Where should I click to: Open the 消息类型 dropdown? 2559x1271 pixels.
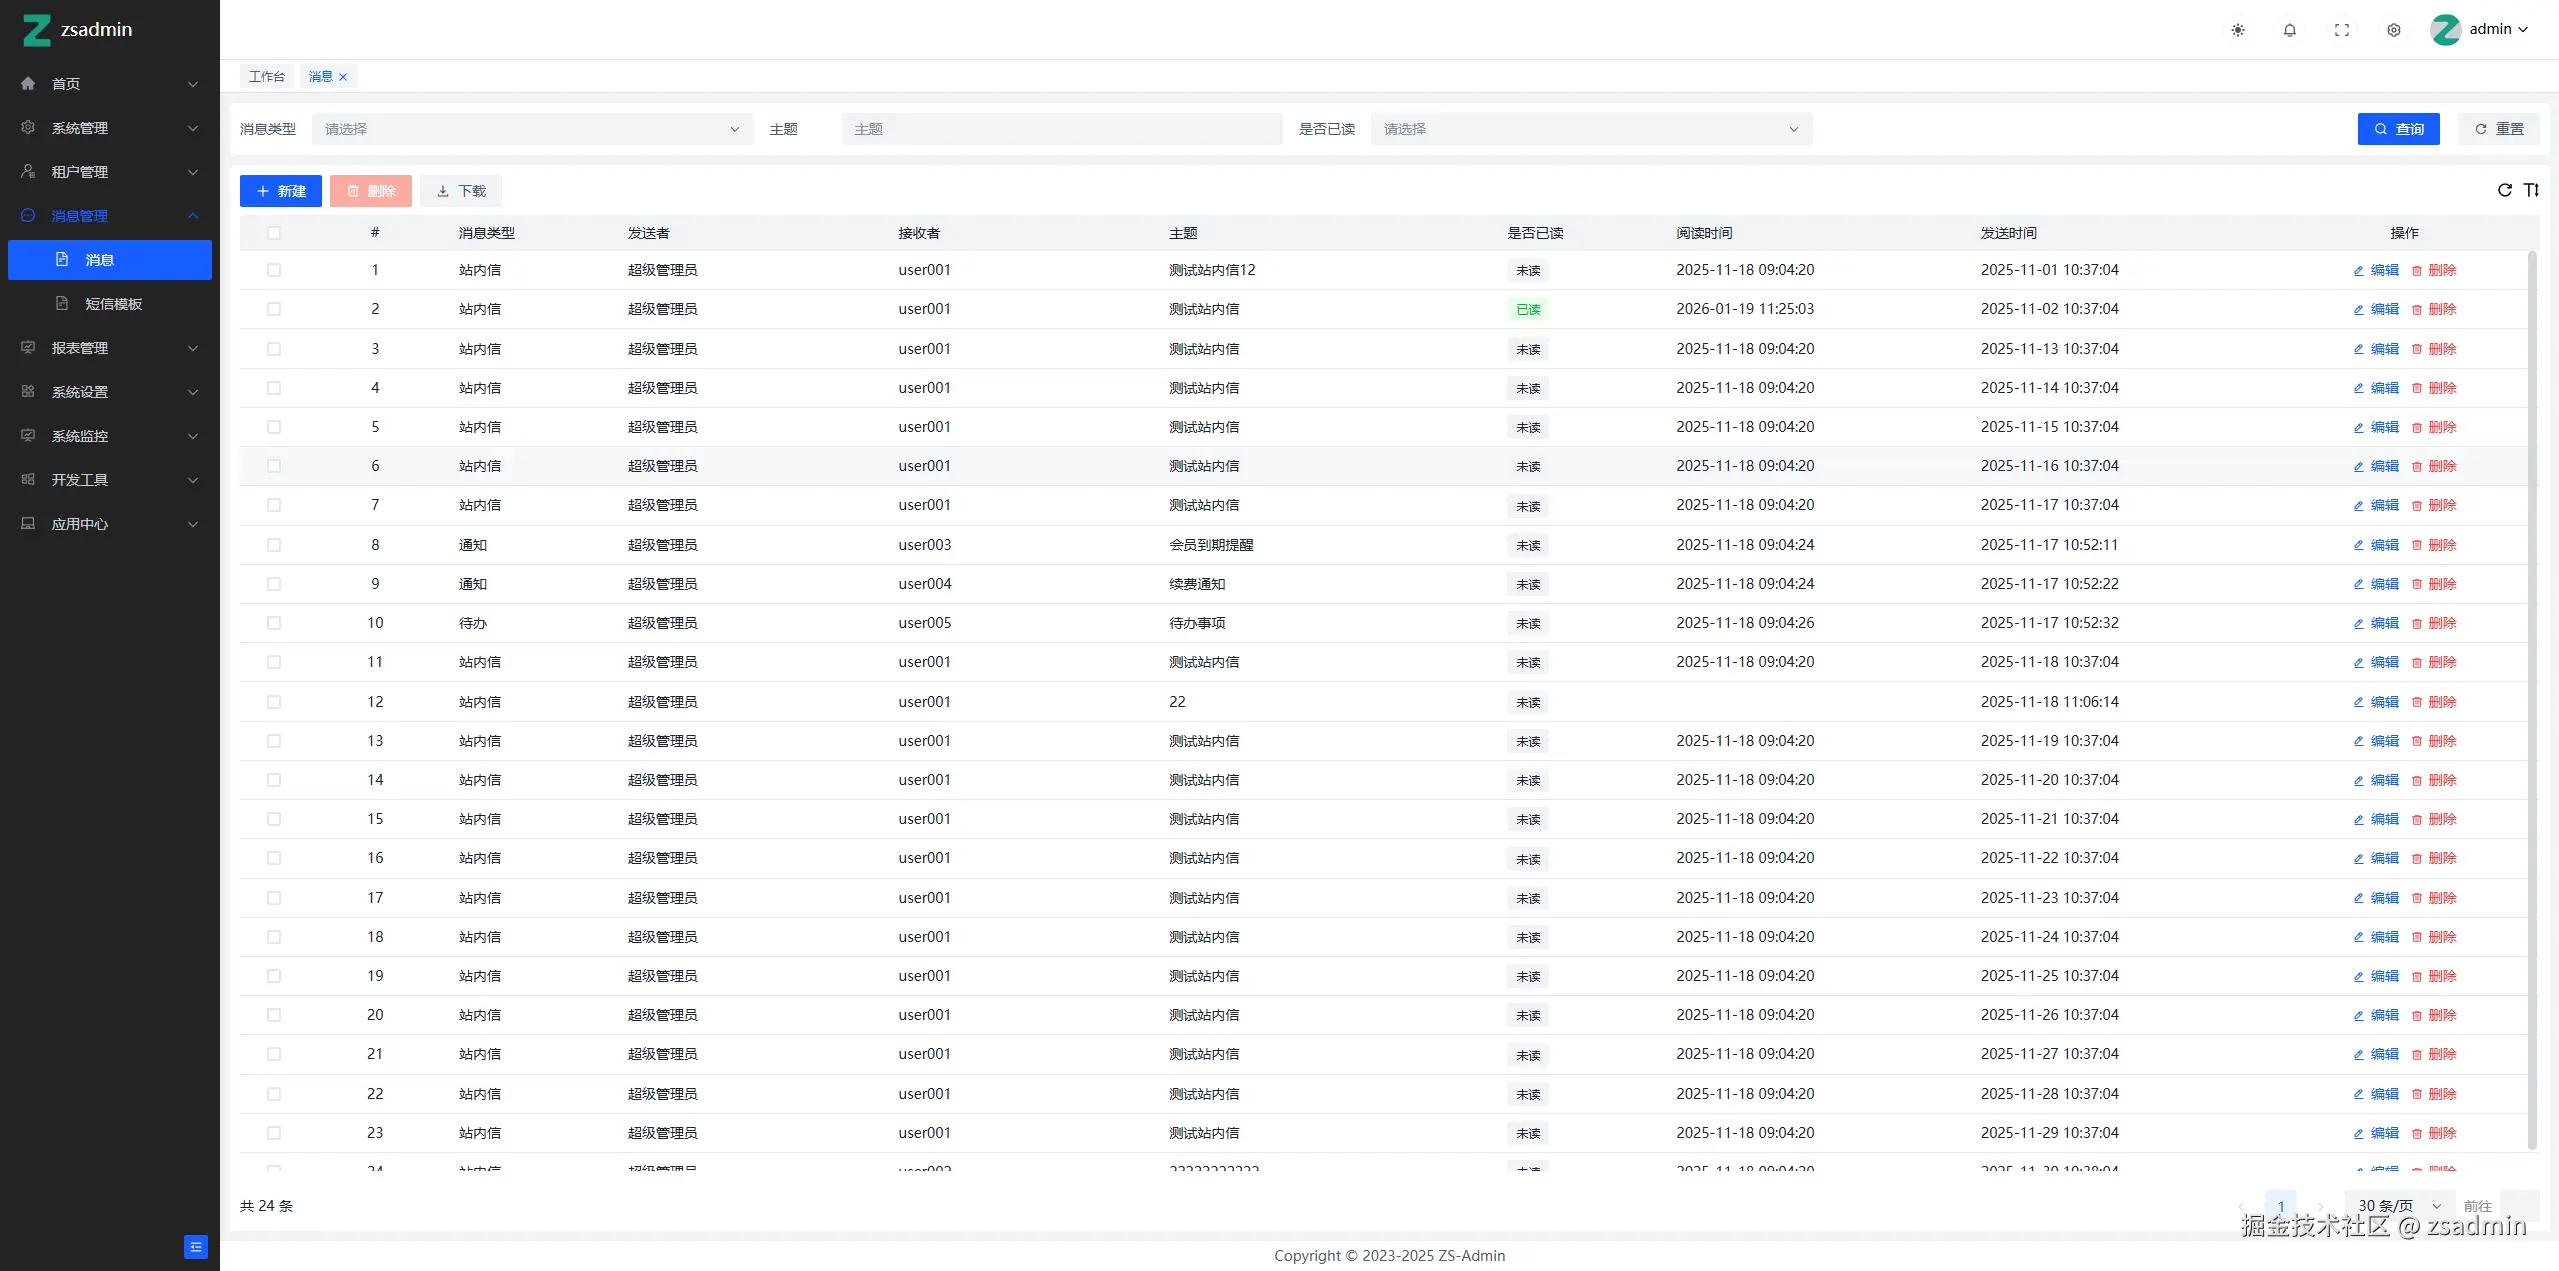(x=532, y=129)
